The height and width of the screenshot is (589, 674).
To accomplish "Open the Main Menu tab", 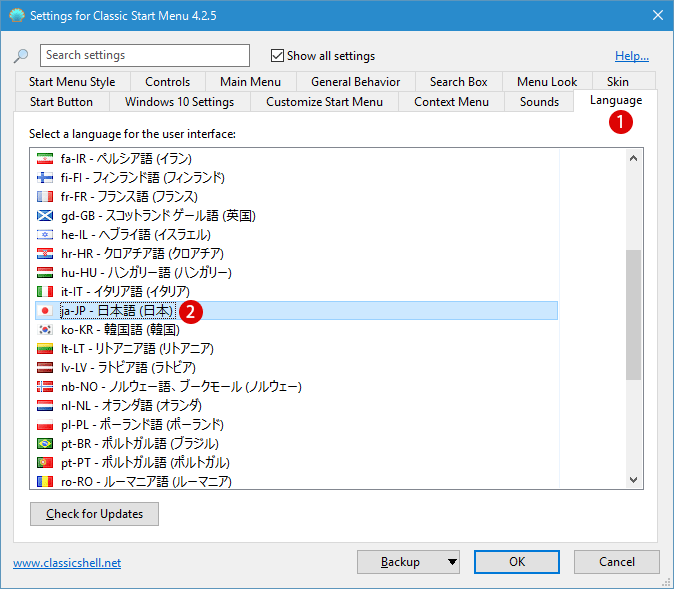I will coord(251,82).
